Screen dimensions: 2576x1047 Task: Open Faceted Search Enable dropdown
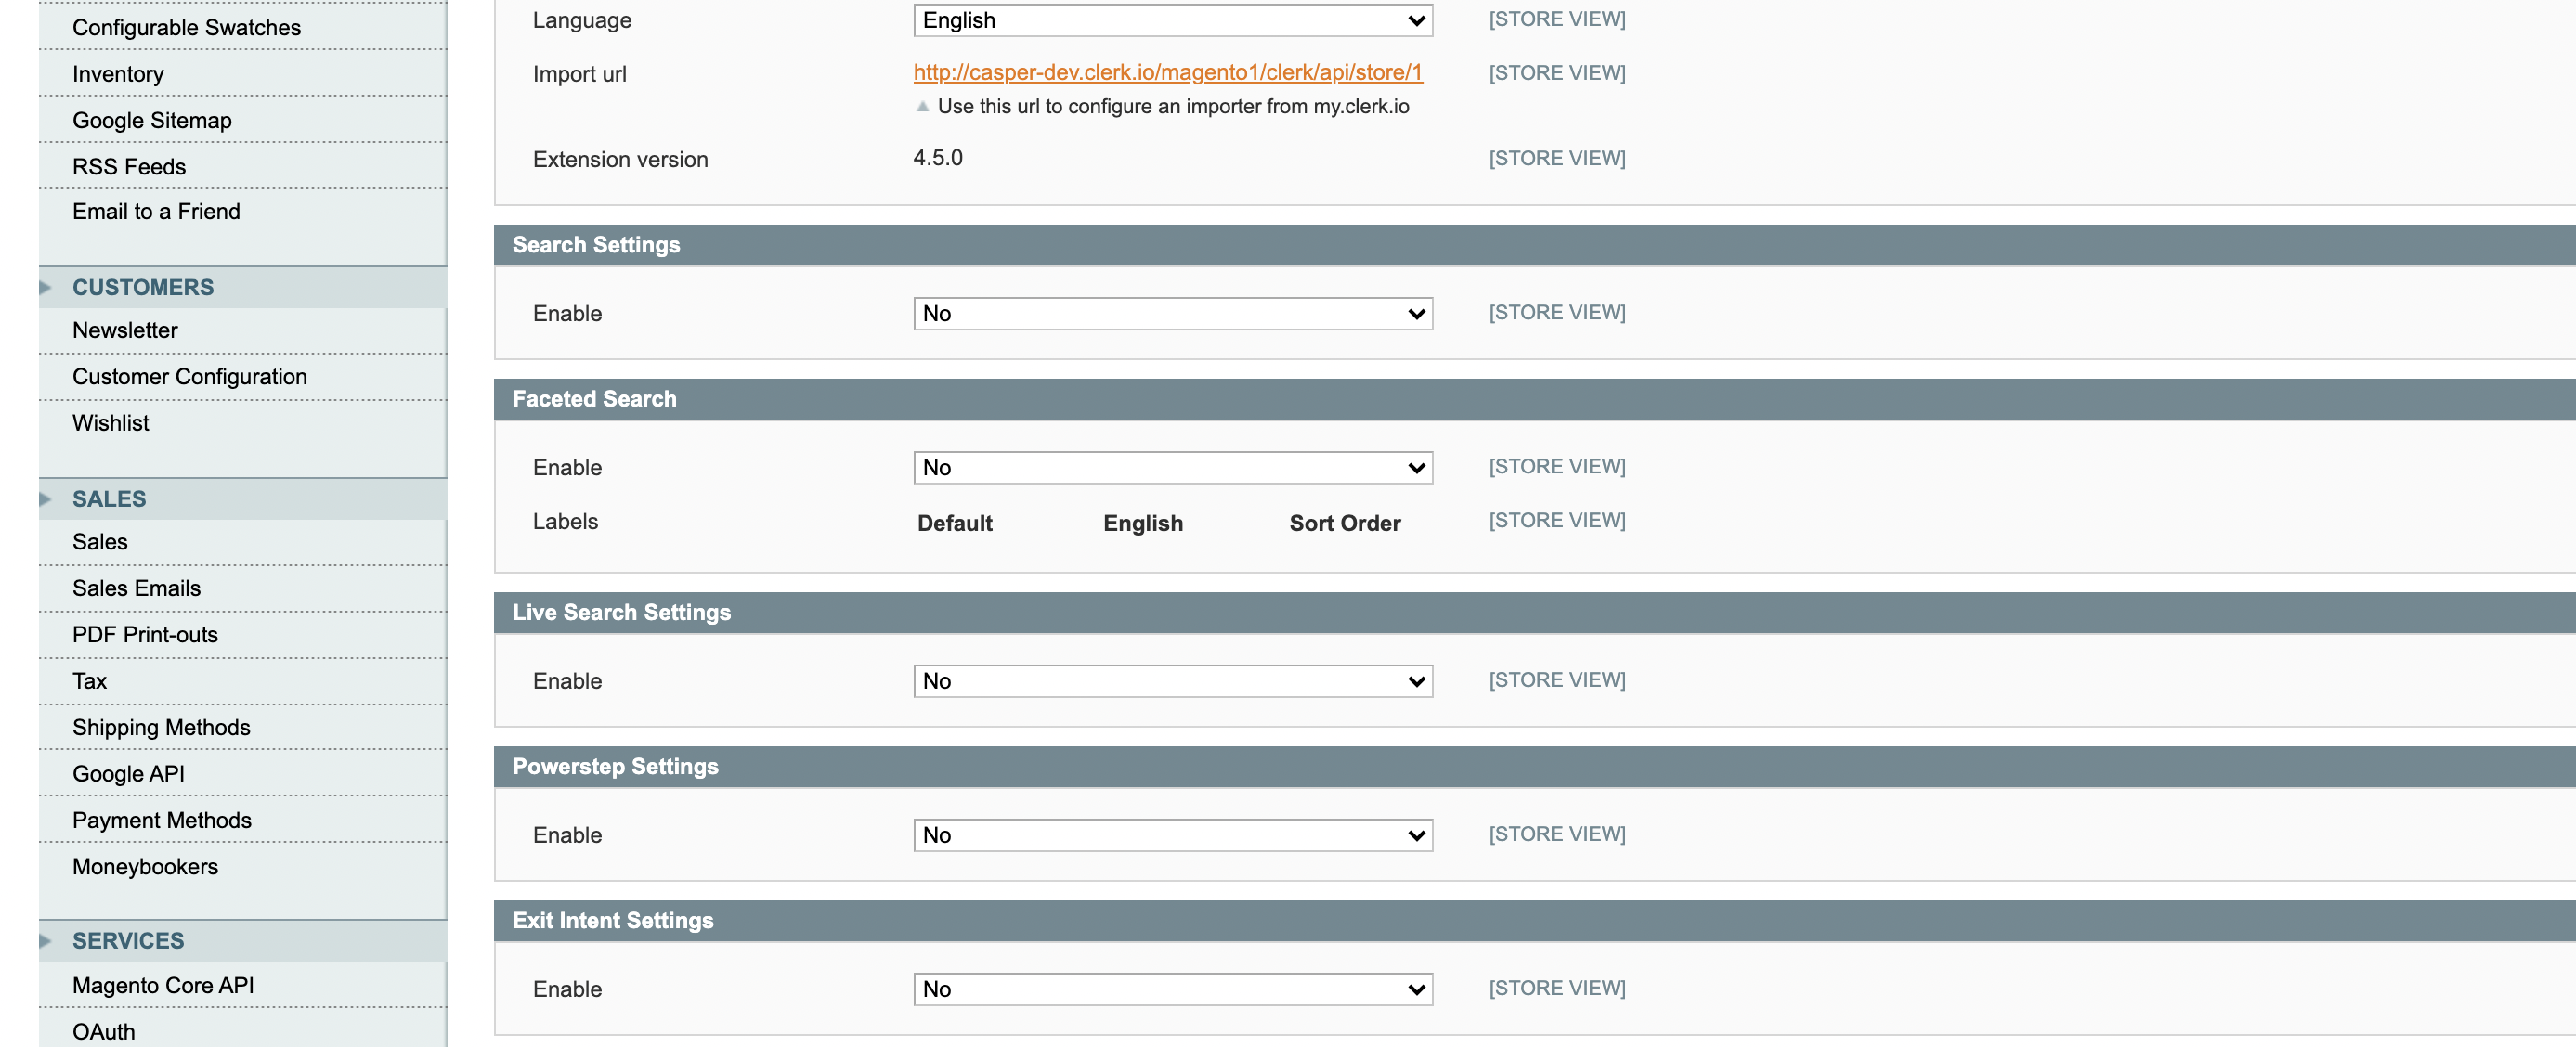1172,467
